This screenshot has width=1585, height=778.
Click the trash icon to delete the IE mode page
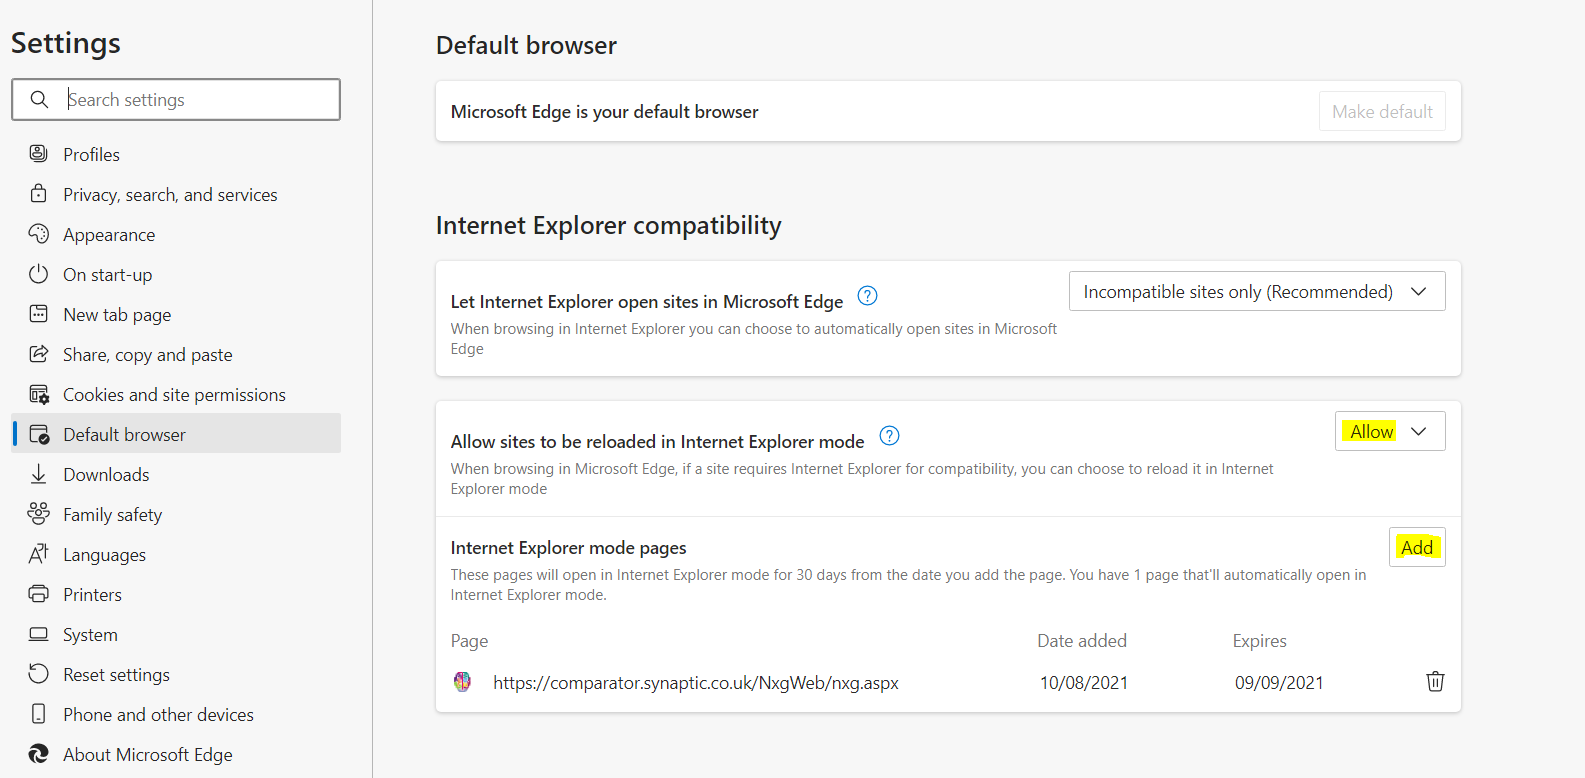point(1435,682)
